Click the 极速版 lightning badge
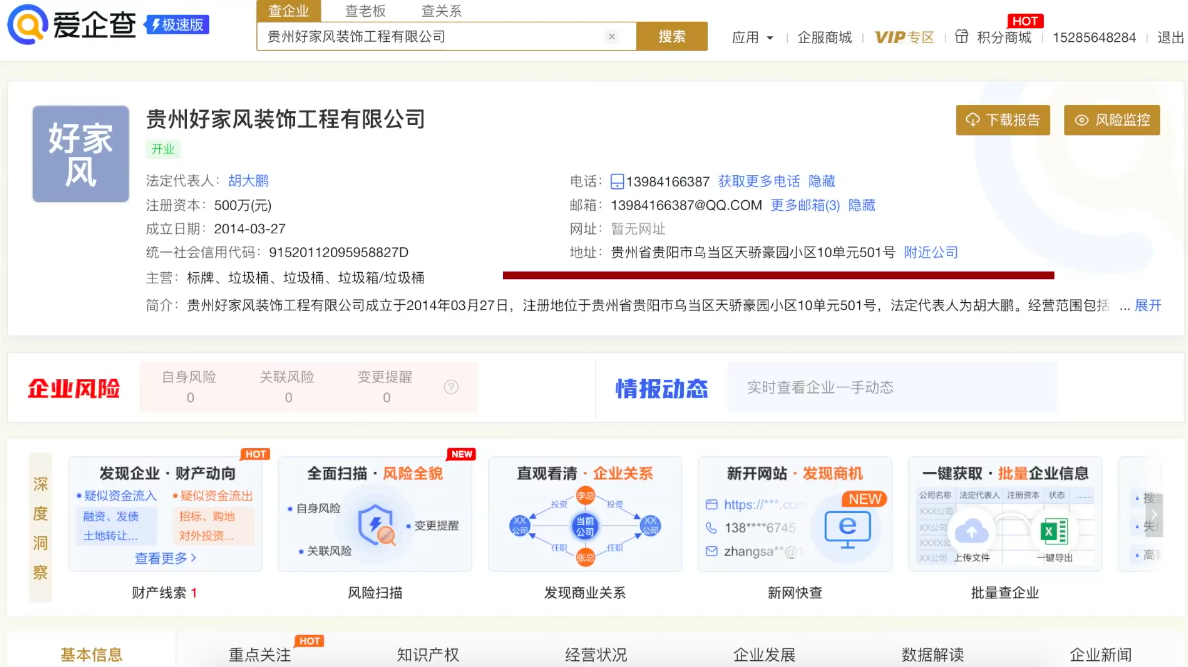 tap(177, 24)
